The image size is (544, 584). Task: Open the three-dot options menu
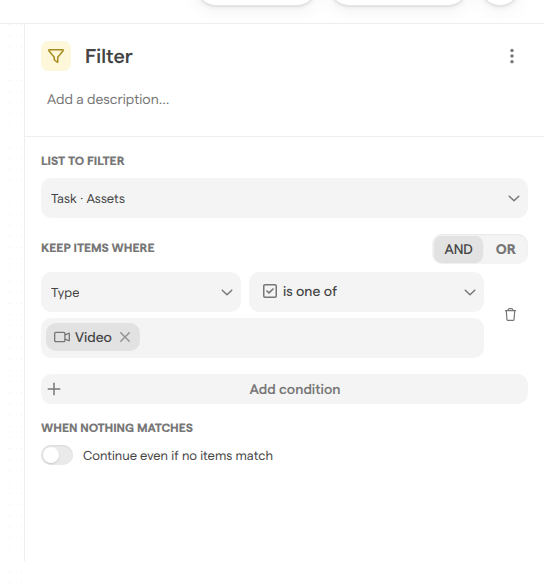click(x=512, y=56)
